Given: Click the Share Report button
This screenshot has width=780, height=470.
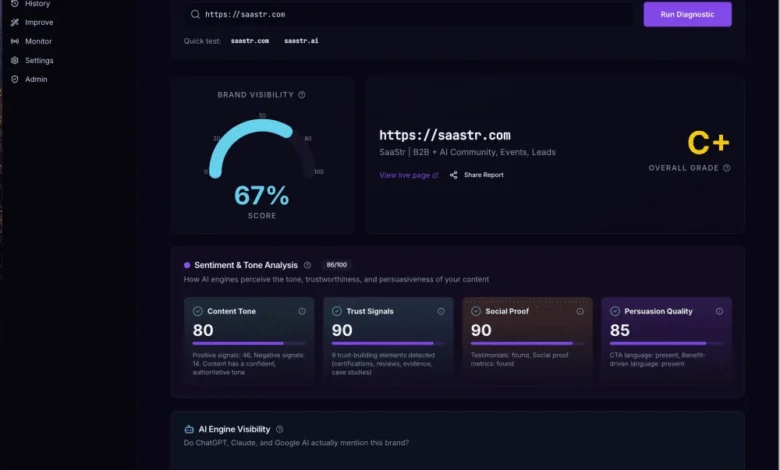Looking at the screenshot, I should point(477,175).
